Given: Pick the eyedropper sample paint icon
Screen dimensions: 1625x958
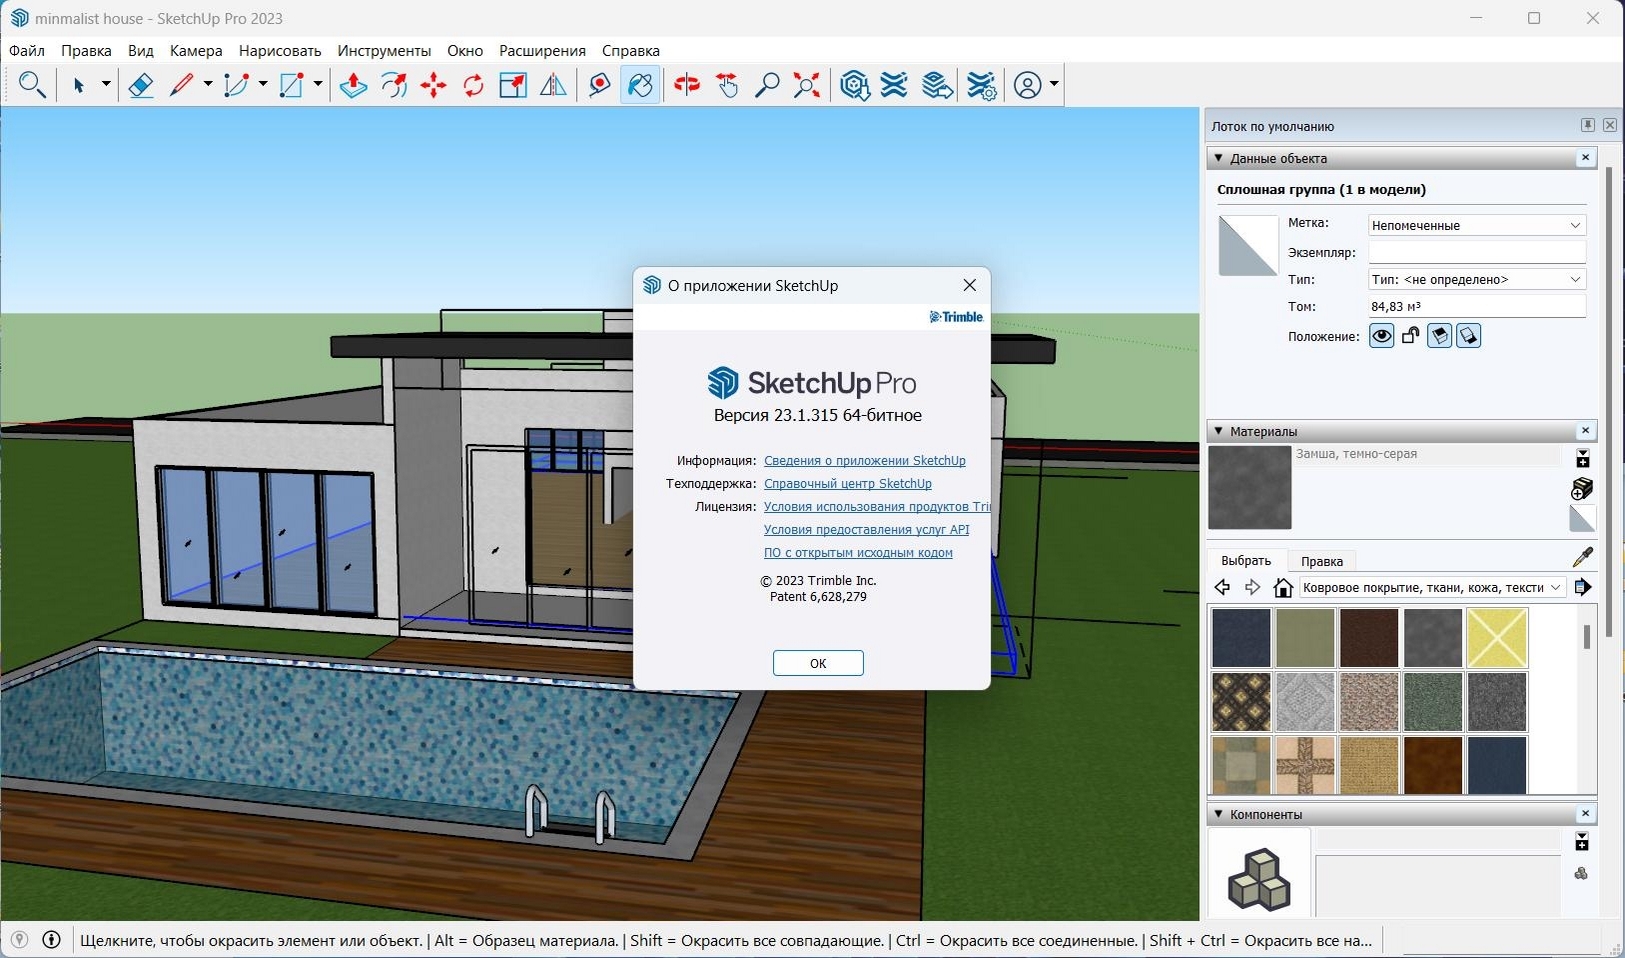Looking at the screenshot, I should tap(1582, 557).
